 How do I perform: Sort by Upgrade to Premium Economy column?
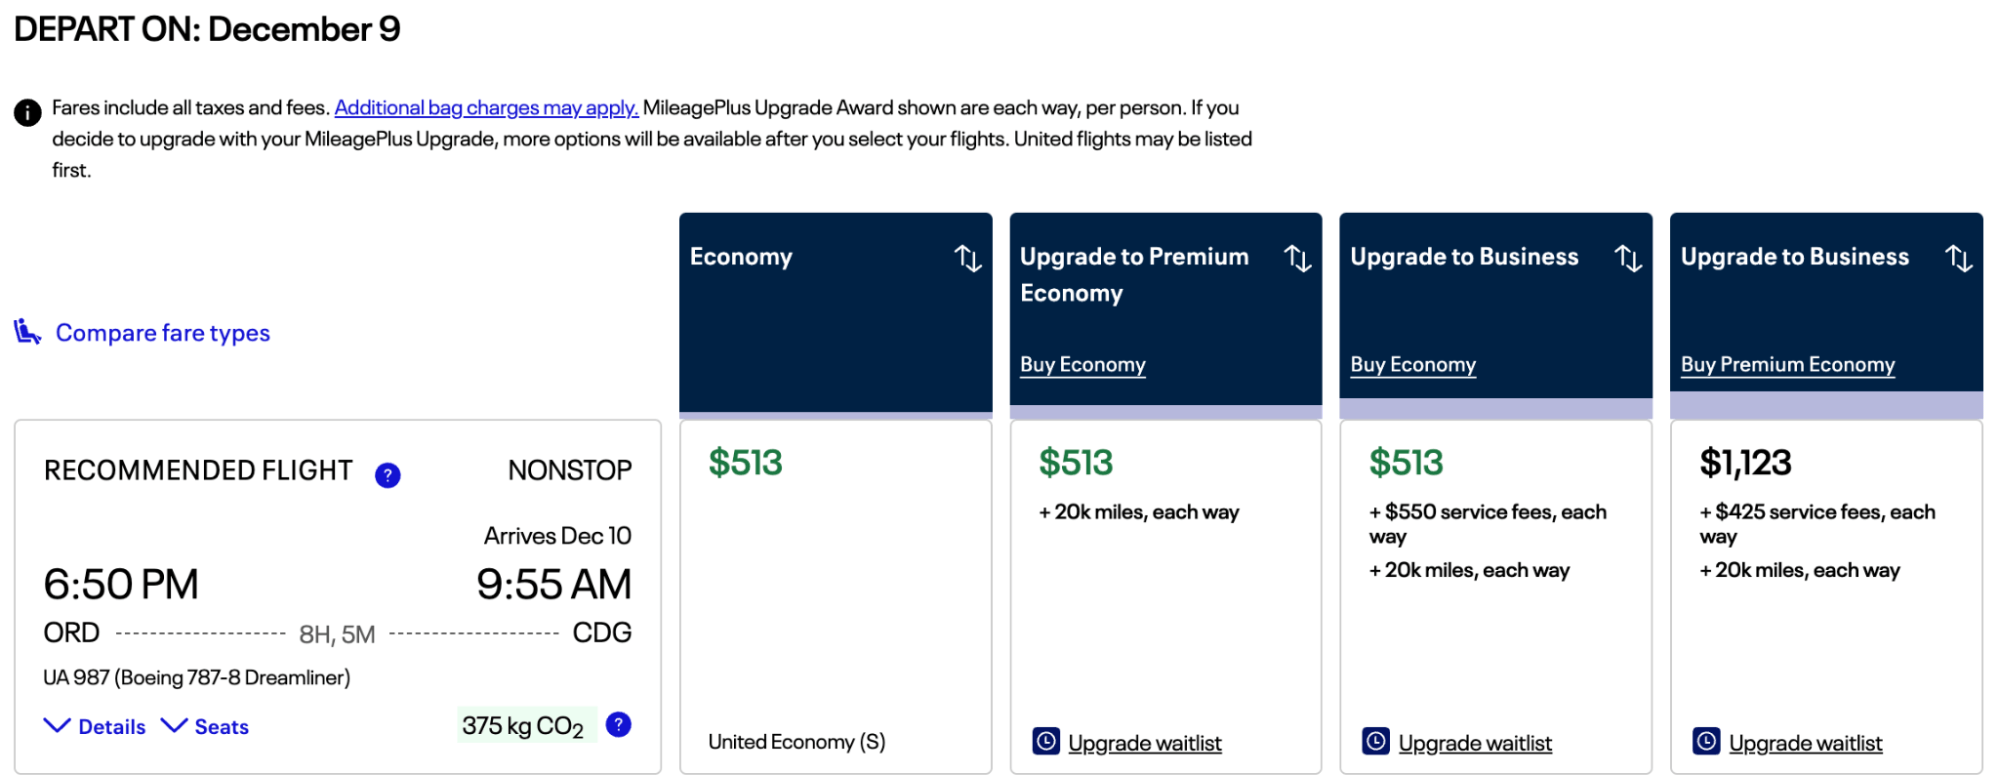1297,258
